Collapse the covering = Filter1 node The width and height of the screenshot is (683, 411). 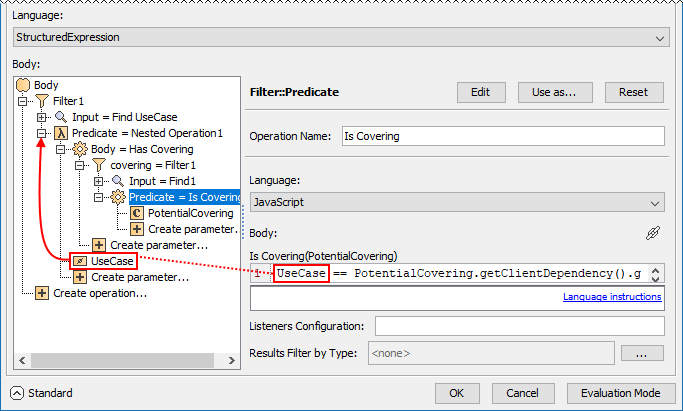(x=80, y=165)
